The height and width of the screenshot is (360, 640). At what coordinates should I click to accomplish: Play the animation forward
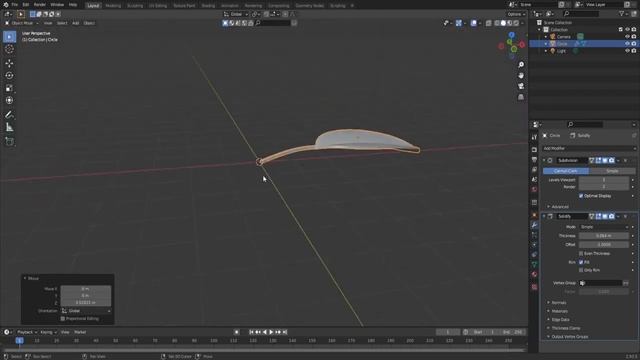(x=271, y=332)
